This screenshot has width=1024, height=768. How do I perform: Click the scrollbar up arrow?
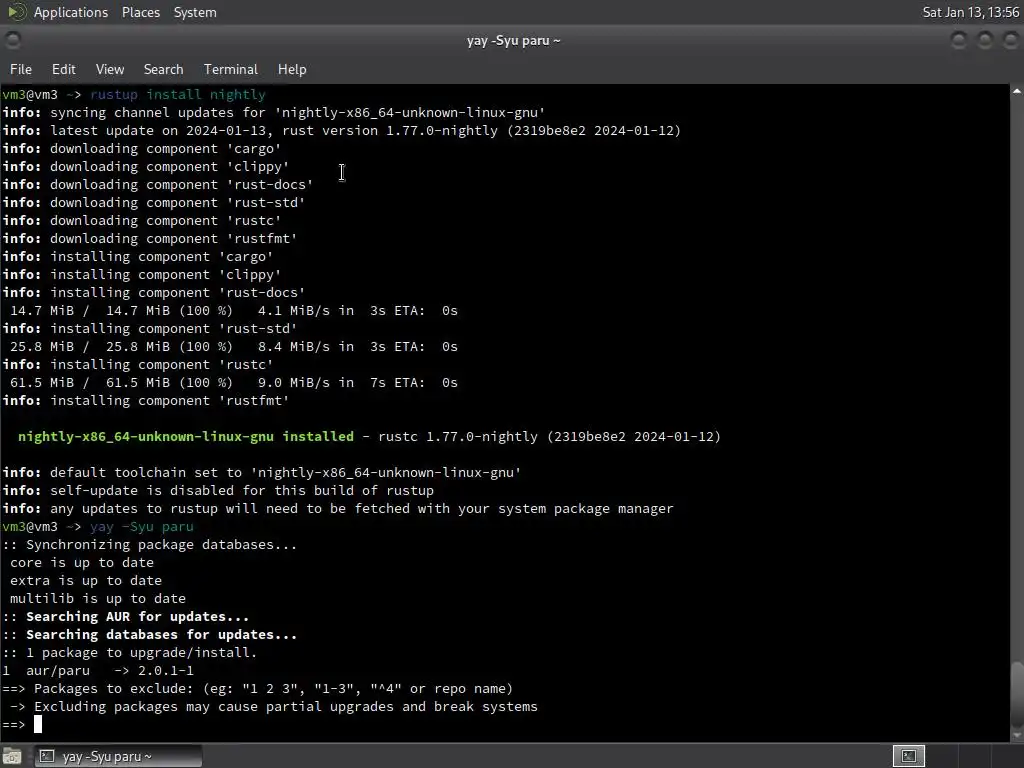coord(1017,91)
